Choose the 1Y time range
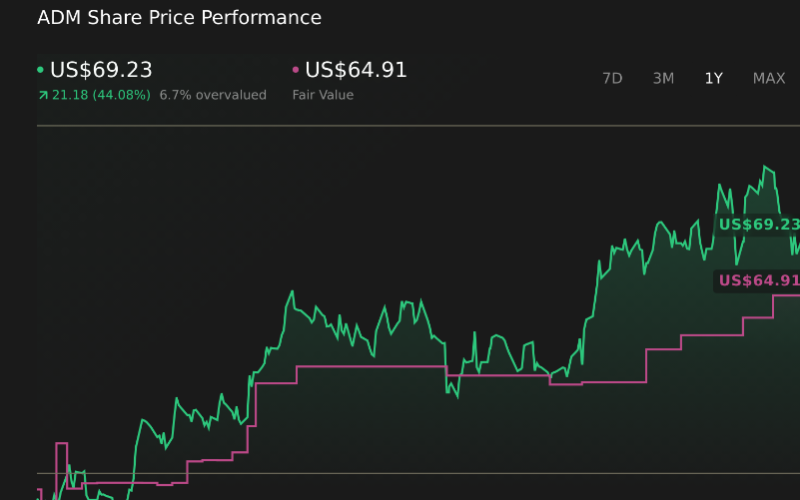The width and height of the screenshot is (800, 500). [x=713, y=78]
